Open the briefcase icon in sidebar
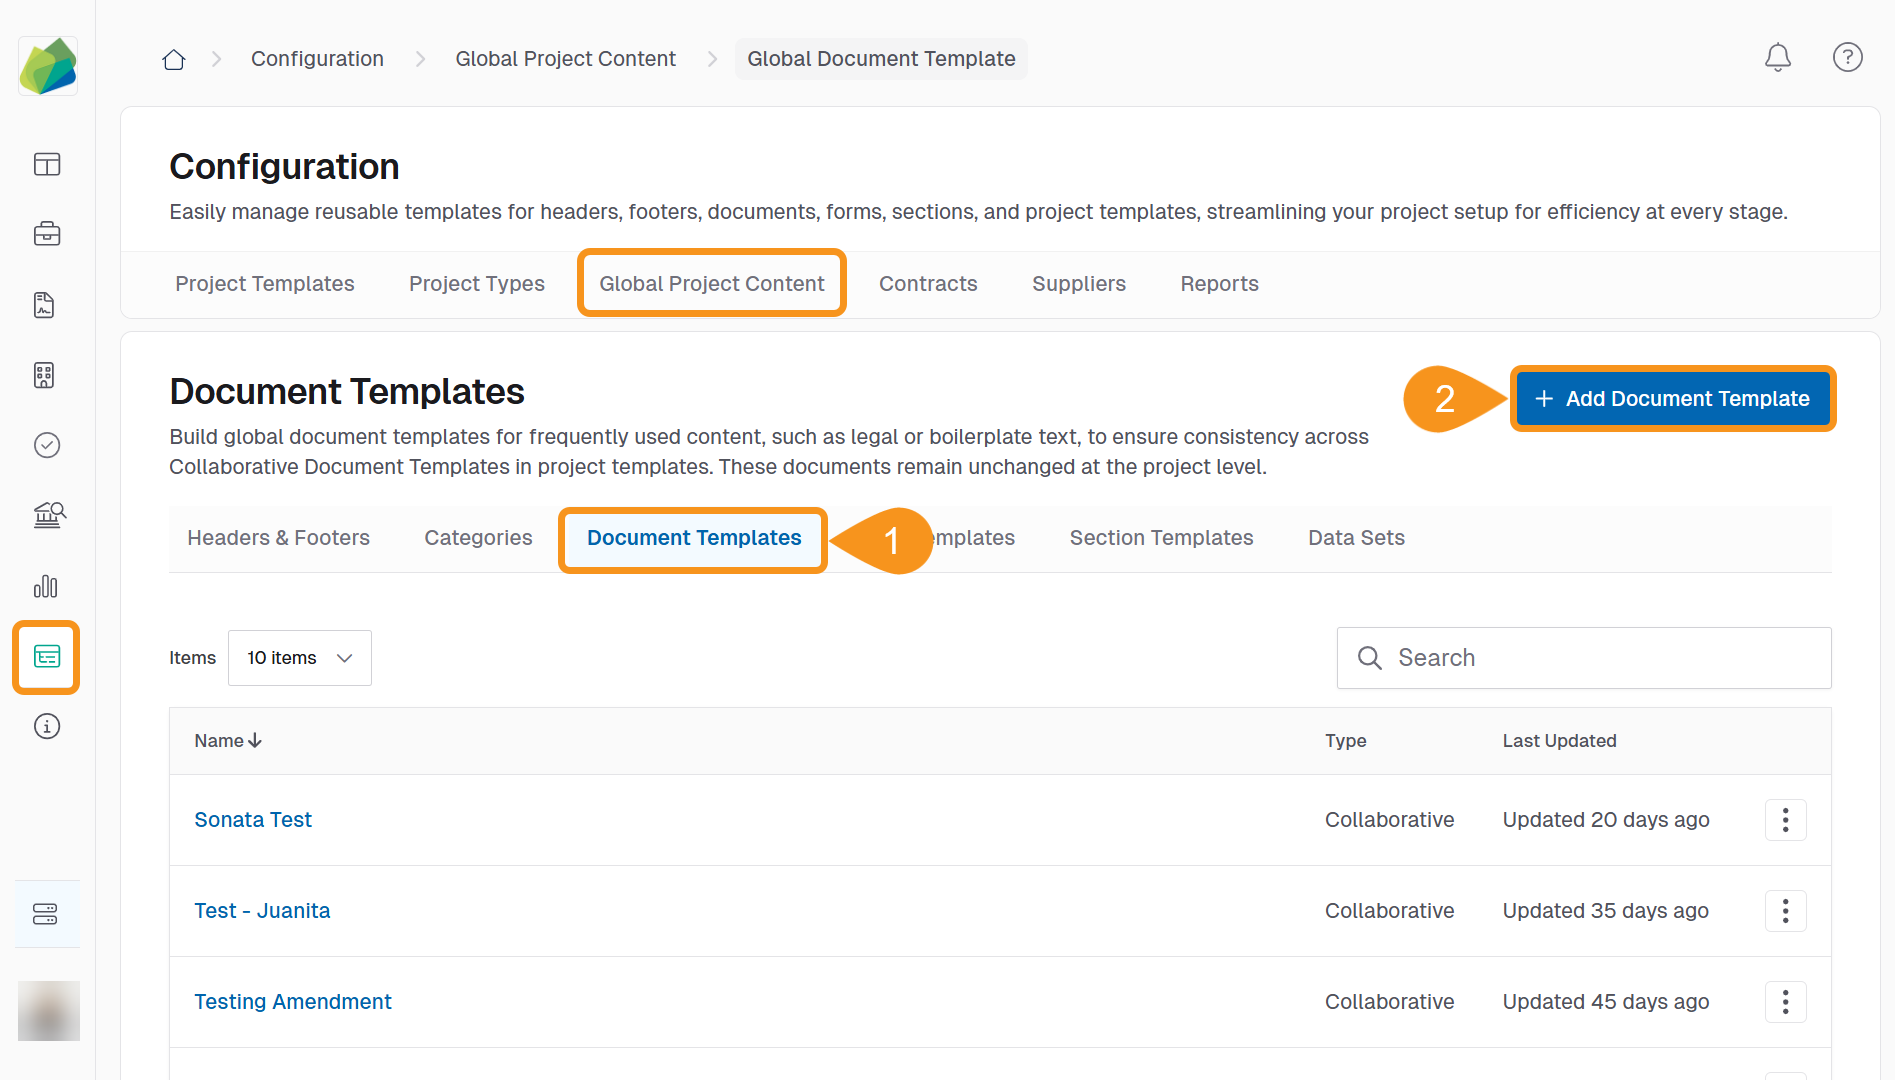1895x1080 pixels. (x=47, y=234)
